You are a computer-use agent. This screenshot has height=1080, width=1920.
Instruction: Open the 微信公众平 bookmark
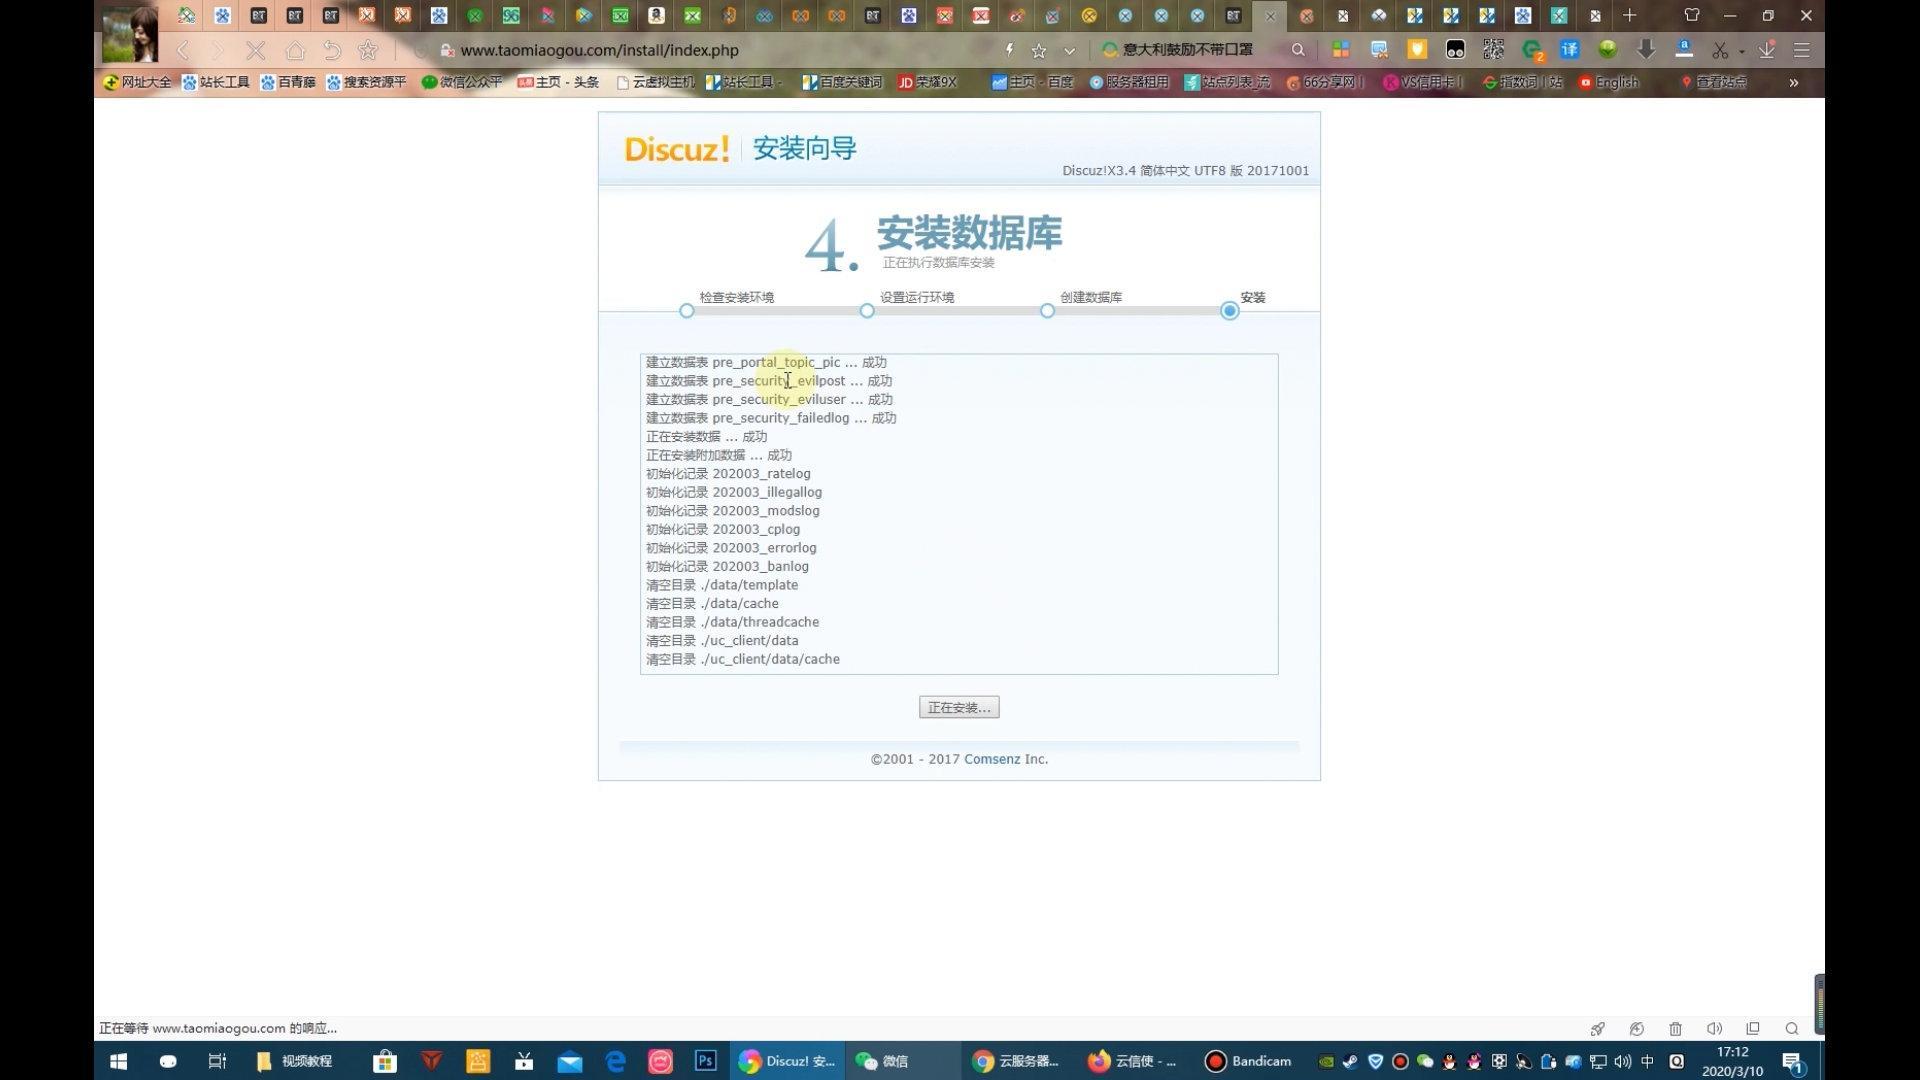462,82
